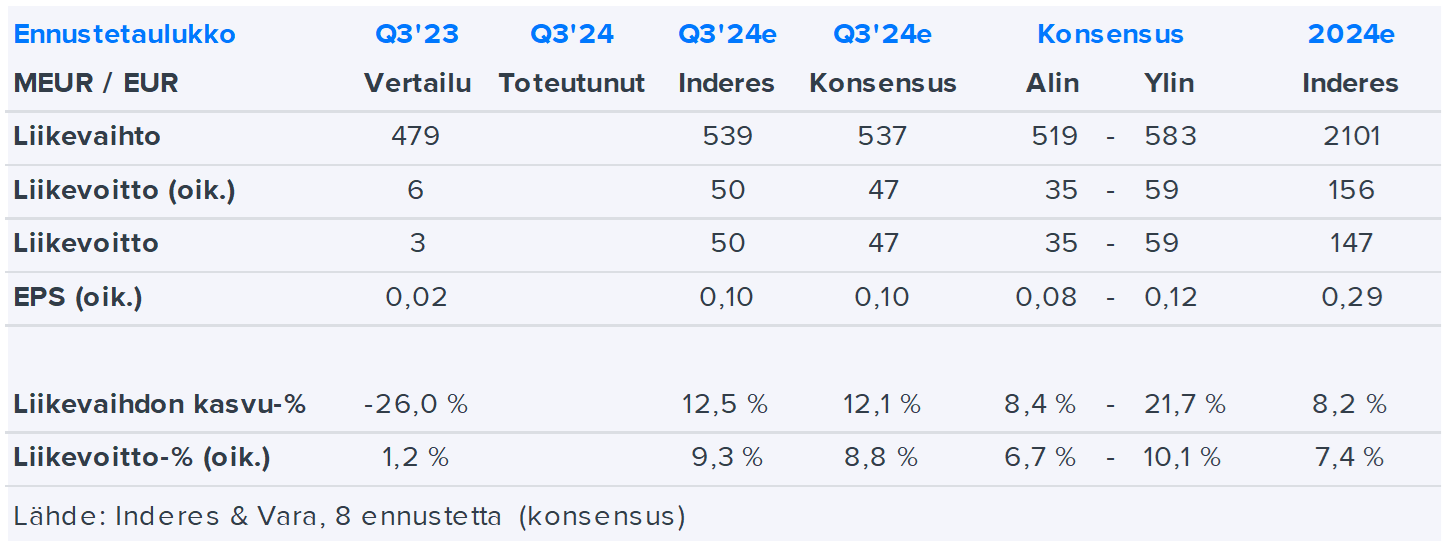Click the Liikevaihto row label
The height and width of the screenshot is (551, 1450).
[x=87, y=136]
